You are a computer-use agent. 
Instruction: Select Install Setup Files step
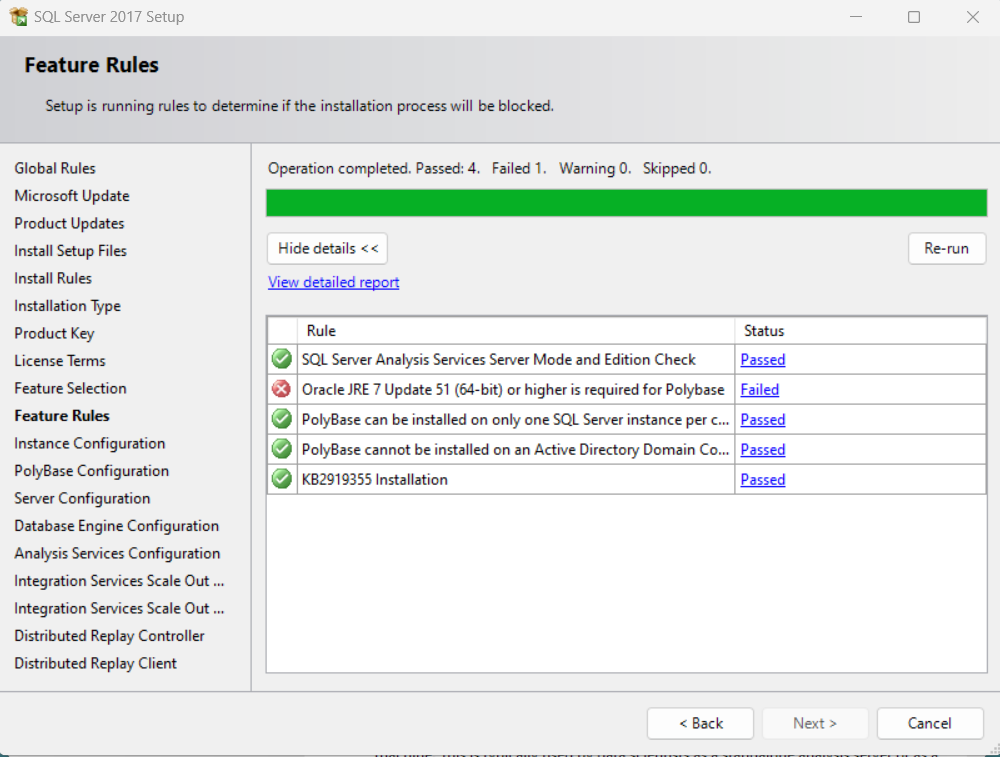[71, 251]
